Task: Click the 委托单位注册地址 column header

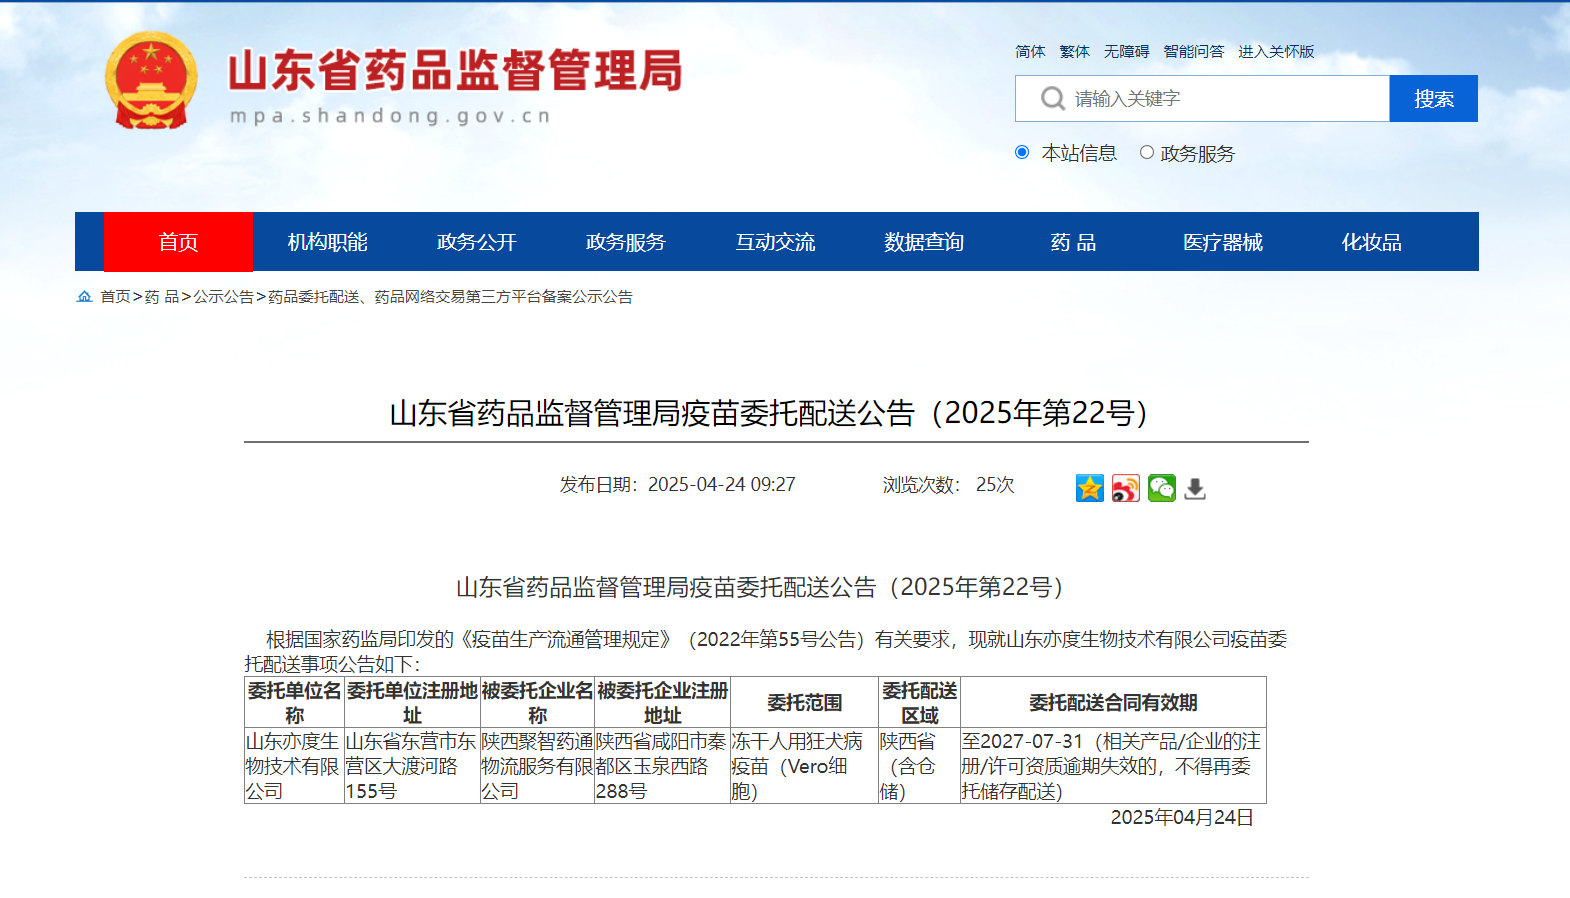Action: click(x=412, y=703)
